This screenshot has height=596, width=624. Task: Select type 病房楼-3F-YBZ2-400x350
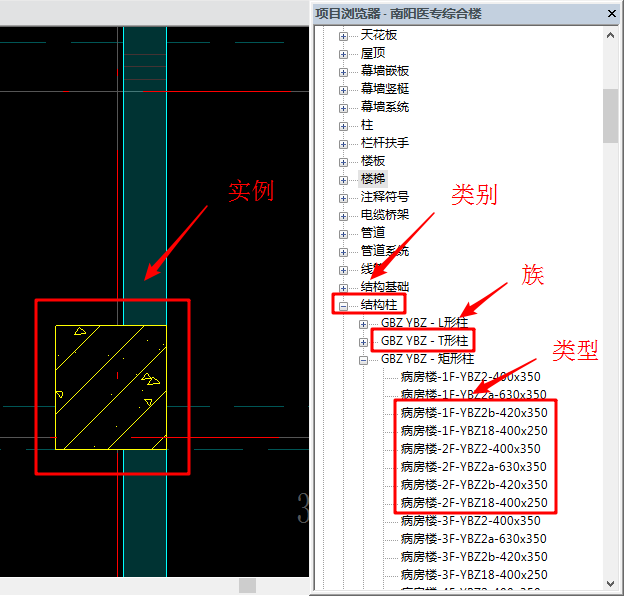(x=470, y=520)
